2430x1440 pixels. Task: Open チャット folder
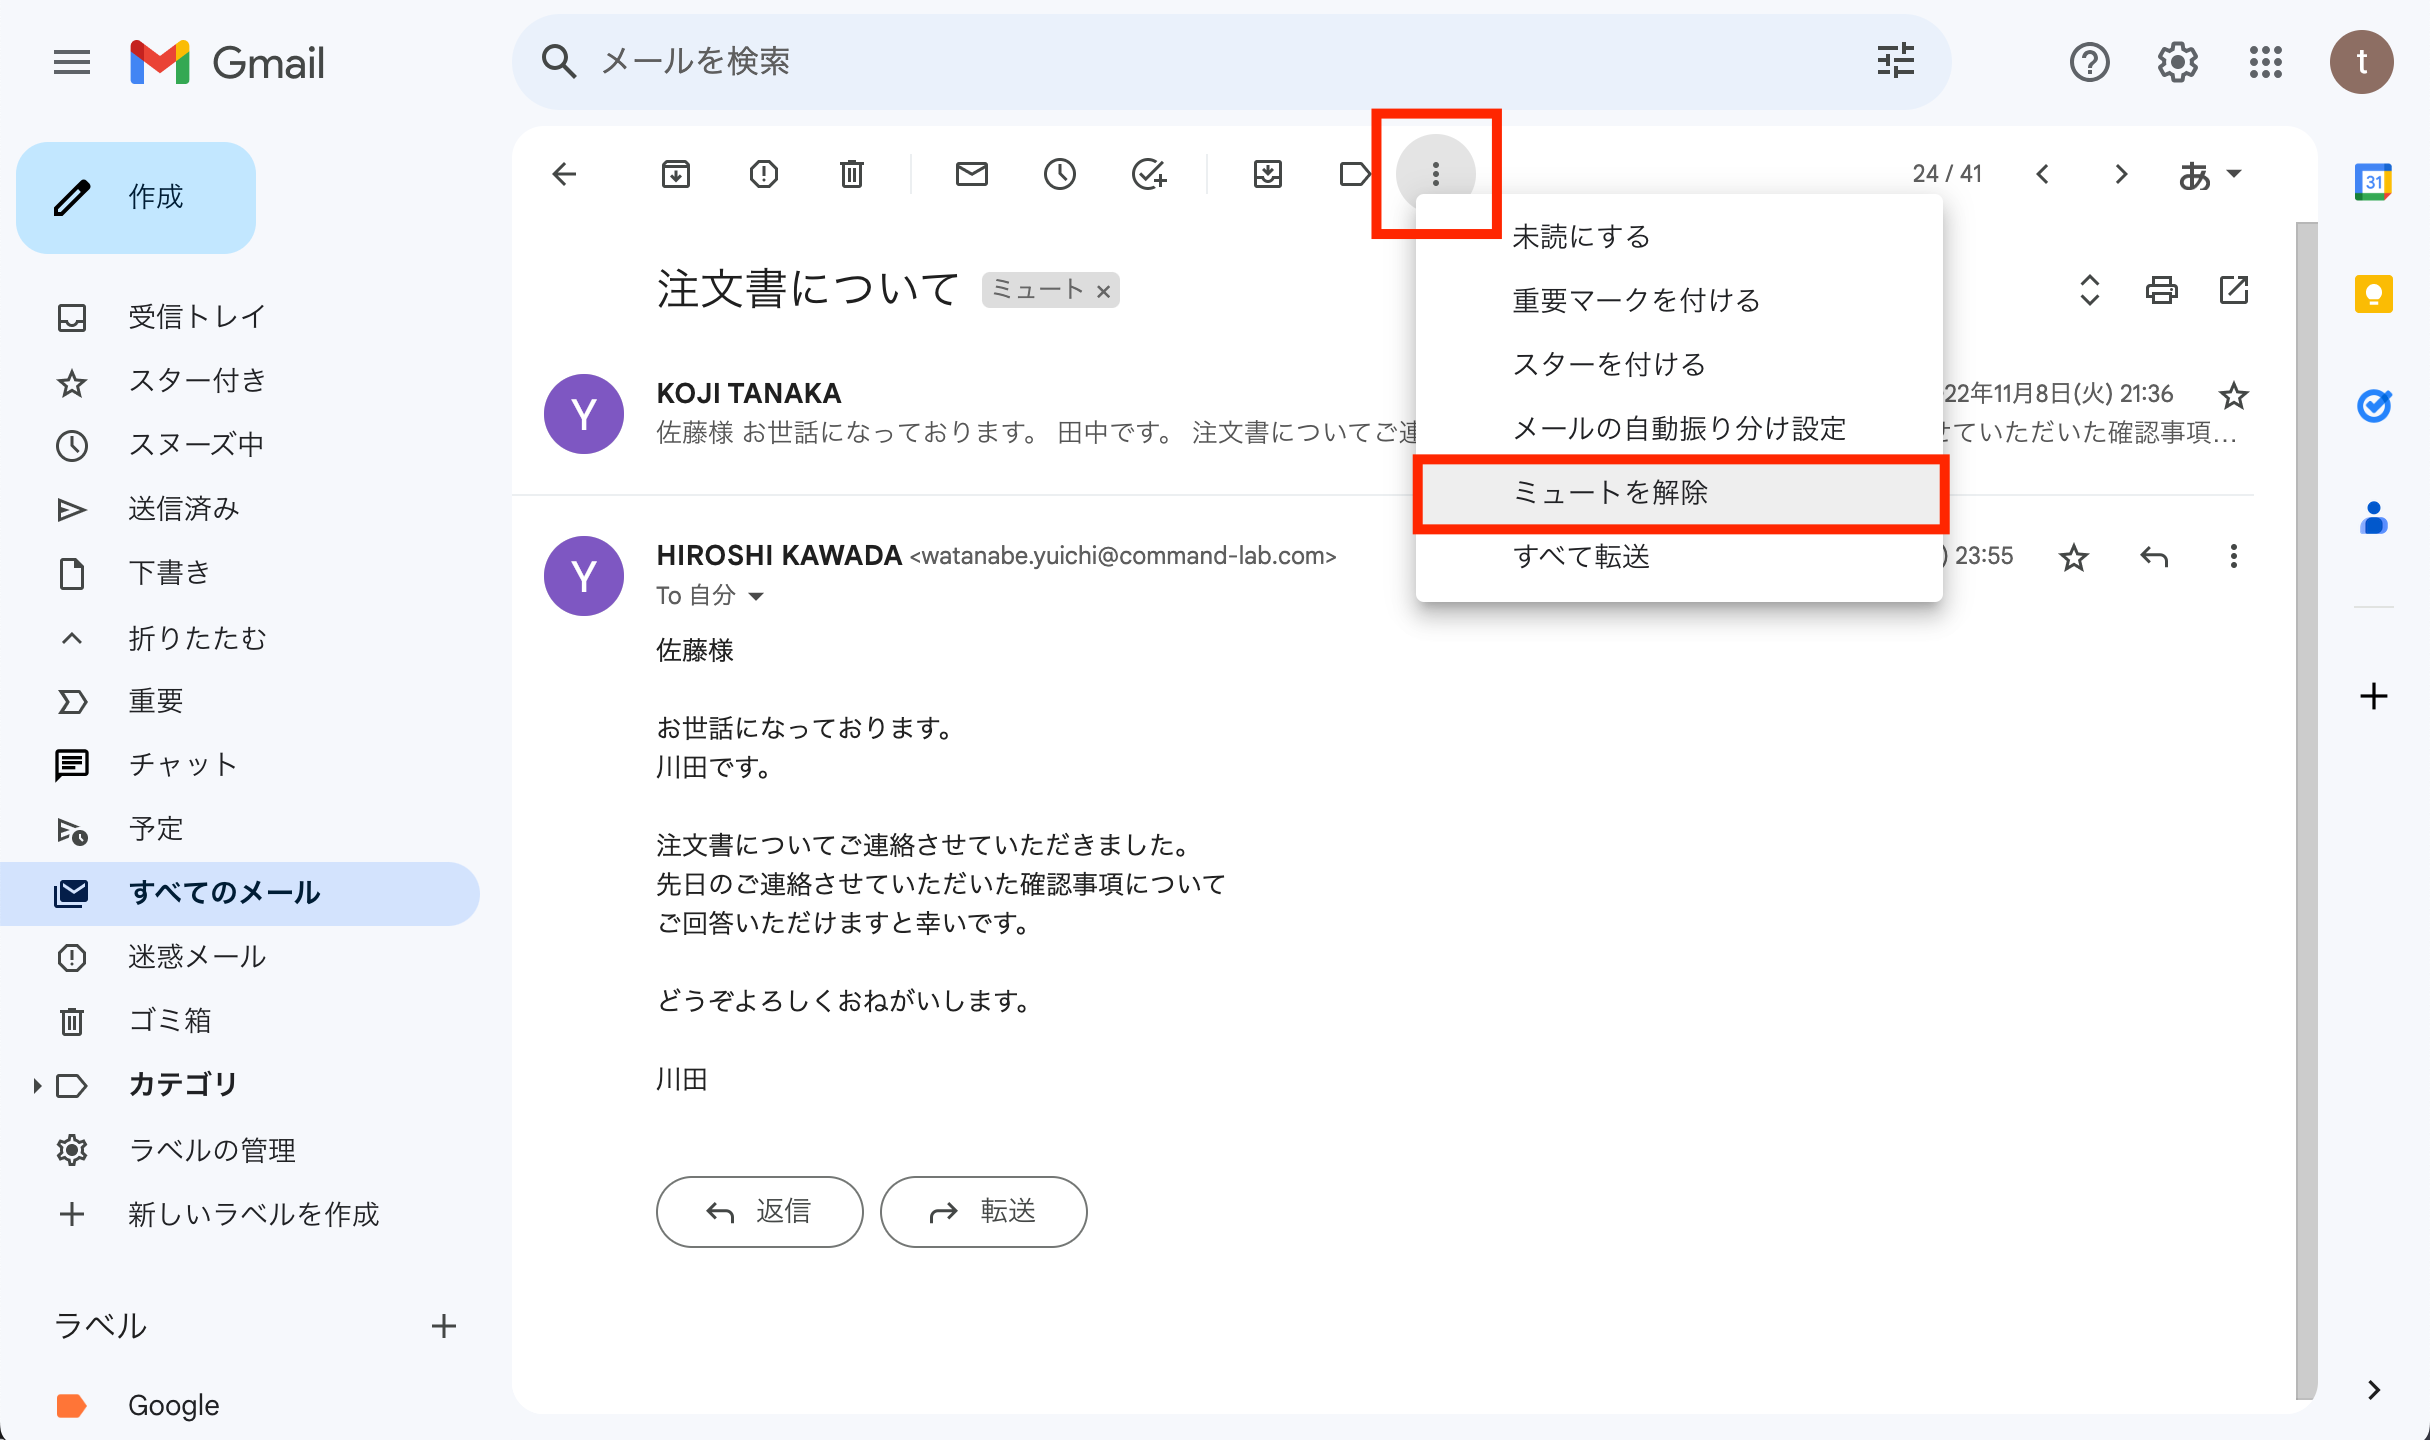240,765
